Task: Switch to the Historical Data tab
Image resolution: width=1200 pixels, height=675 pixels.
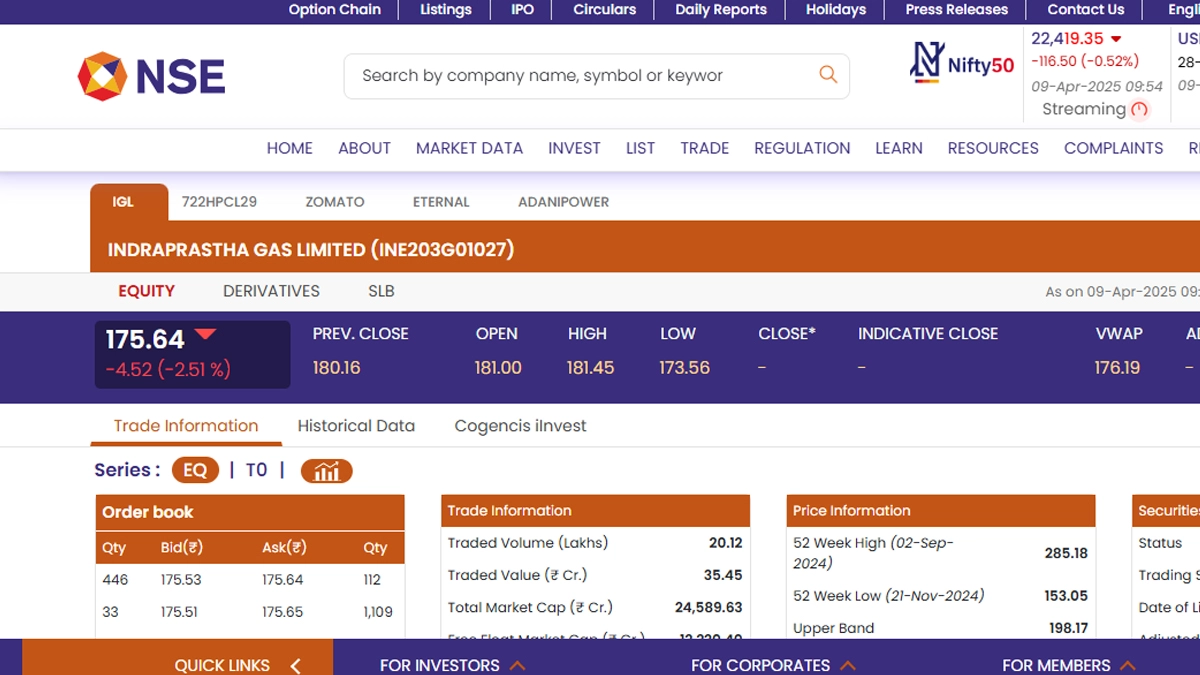Action: 356,426
